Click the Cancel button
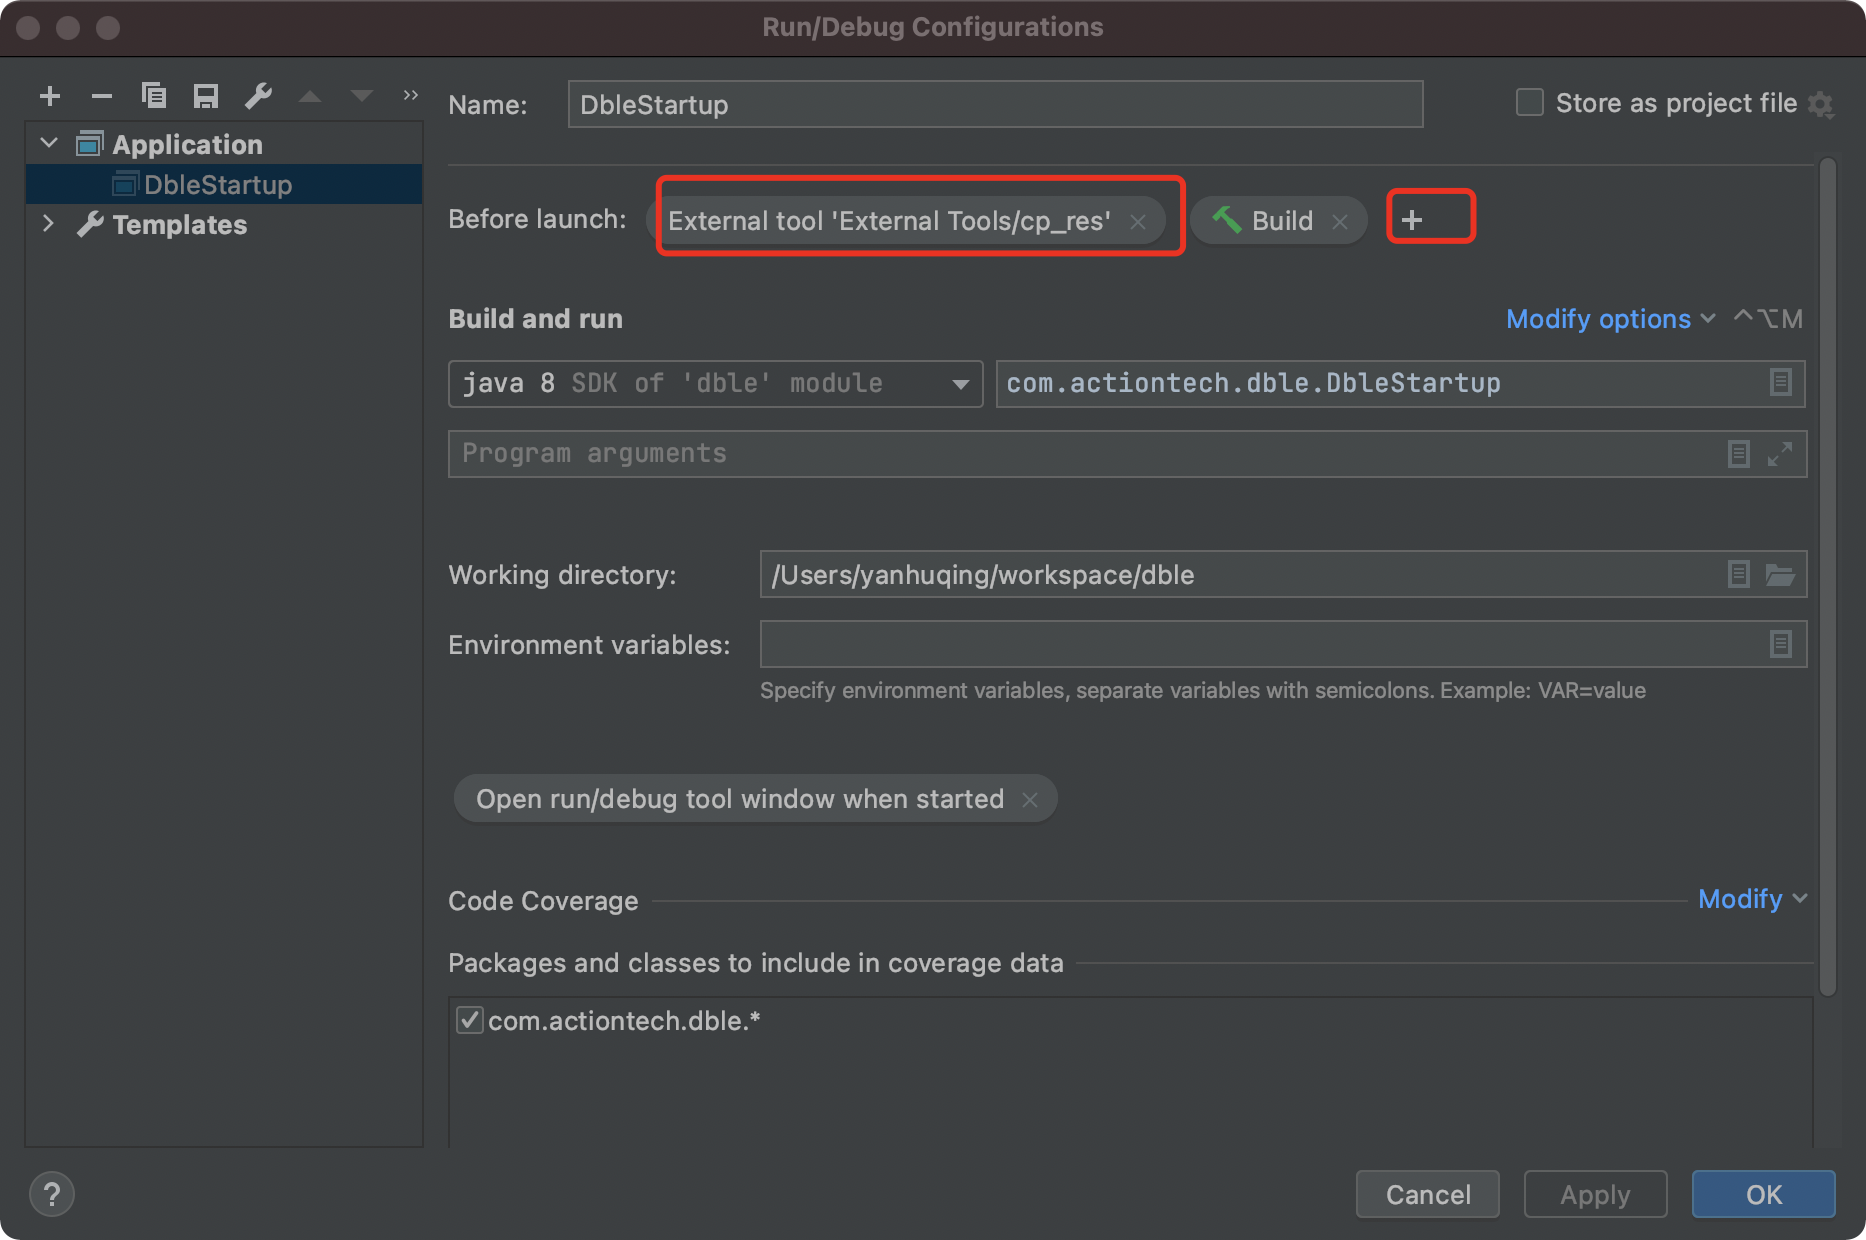The height and width of the screenshot is (1240, 1866). pyautogui.click(x=1427, y=1194)
